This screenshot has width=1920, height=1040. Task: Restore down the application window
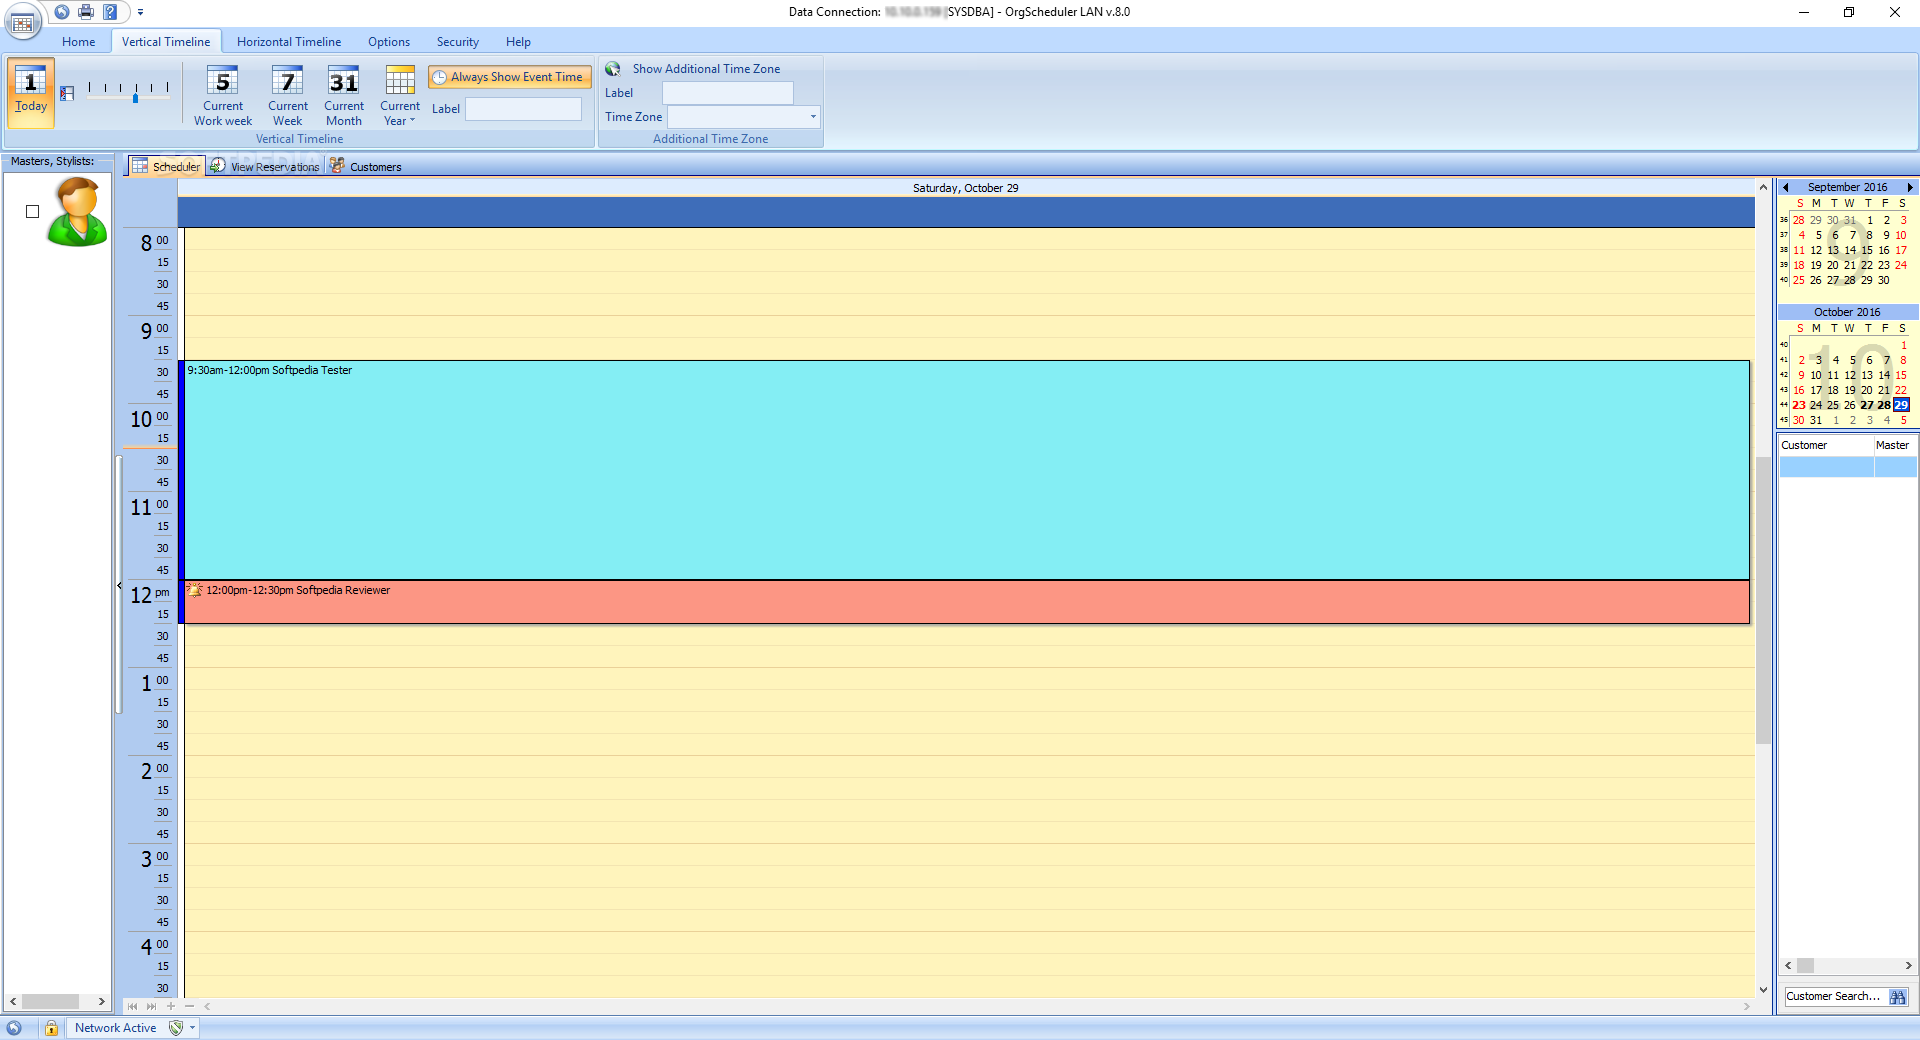[1849, 12]
